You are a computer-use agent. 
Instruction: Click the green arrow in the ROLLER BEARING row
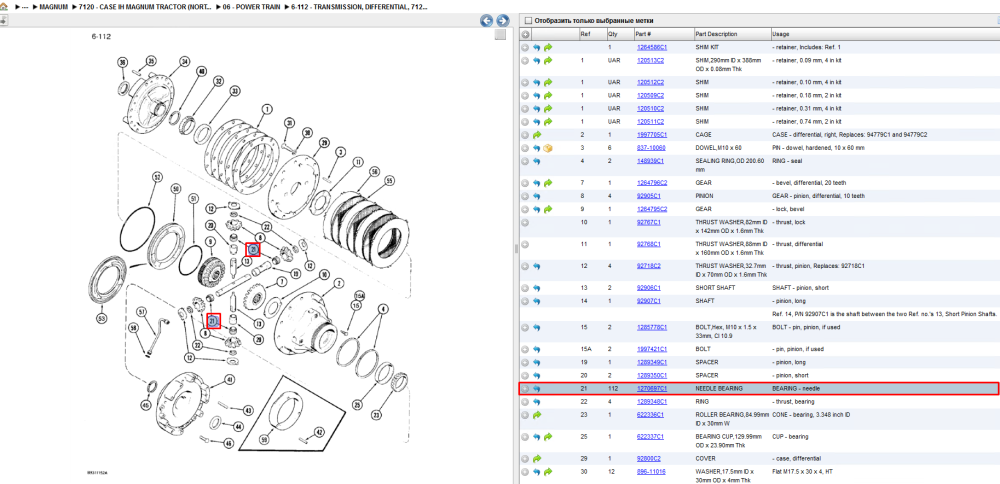[x=536, y=414]
